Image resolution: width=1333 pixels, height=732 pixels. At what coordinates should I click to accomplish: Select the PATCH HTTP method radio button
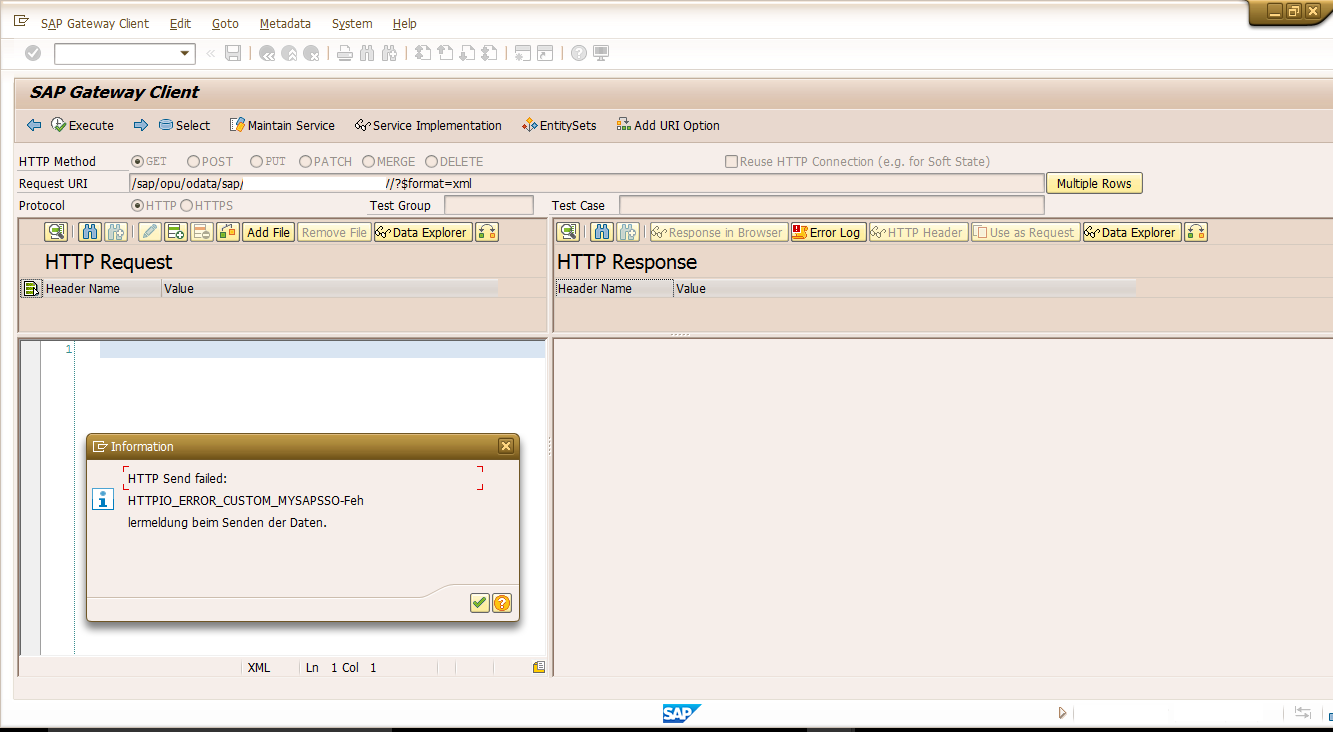(x=305, y=161)
